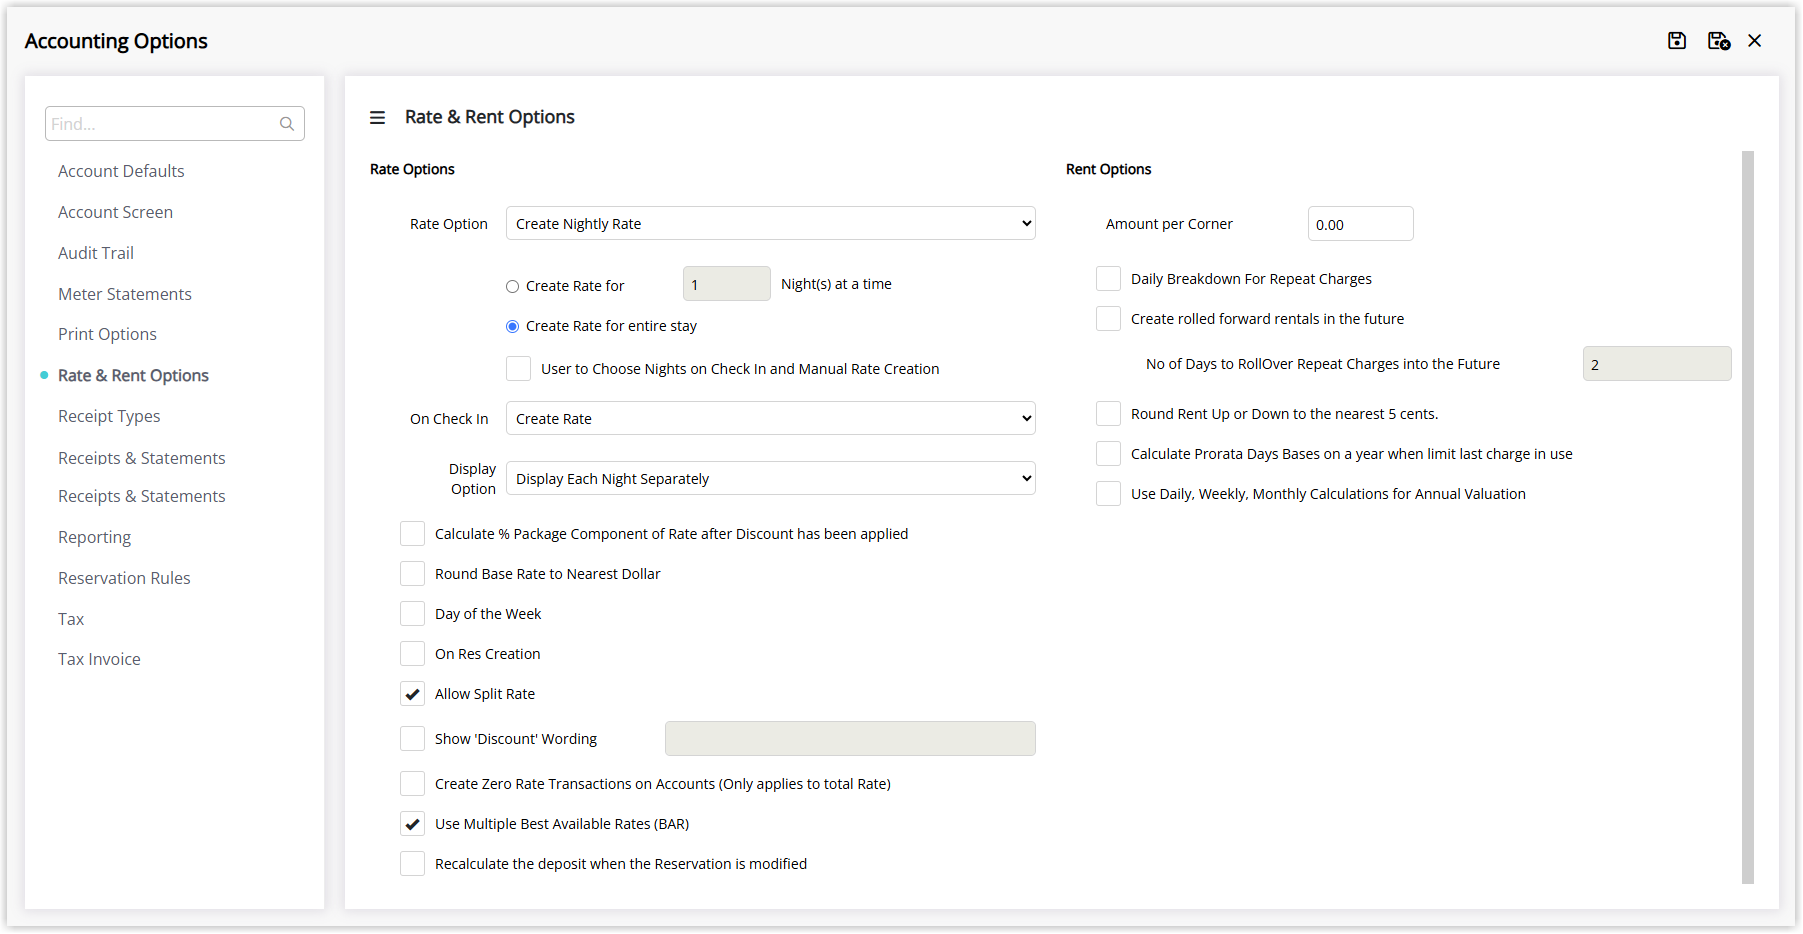The width and height of the screenshot is (1803, 934).
Task: Select 'Create Rate for entire stay' radio
Action: coord(512,326)
